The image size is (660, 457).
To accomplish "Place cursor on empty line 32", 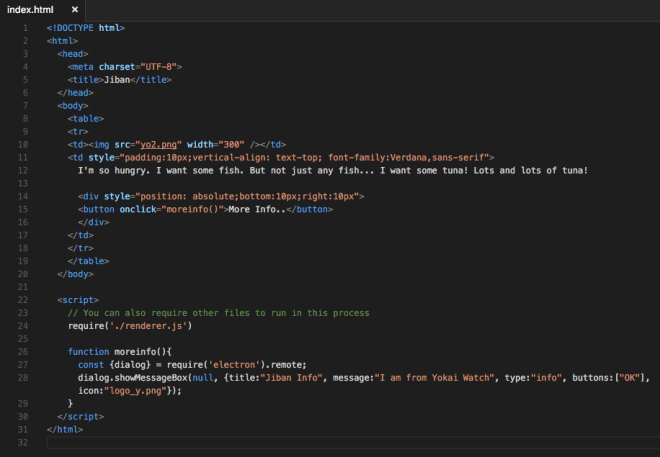I will pyautogui.click(x=353, y=443).
